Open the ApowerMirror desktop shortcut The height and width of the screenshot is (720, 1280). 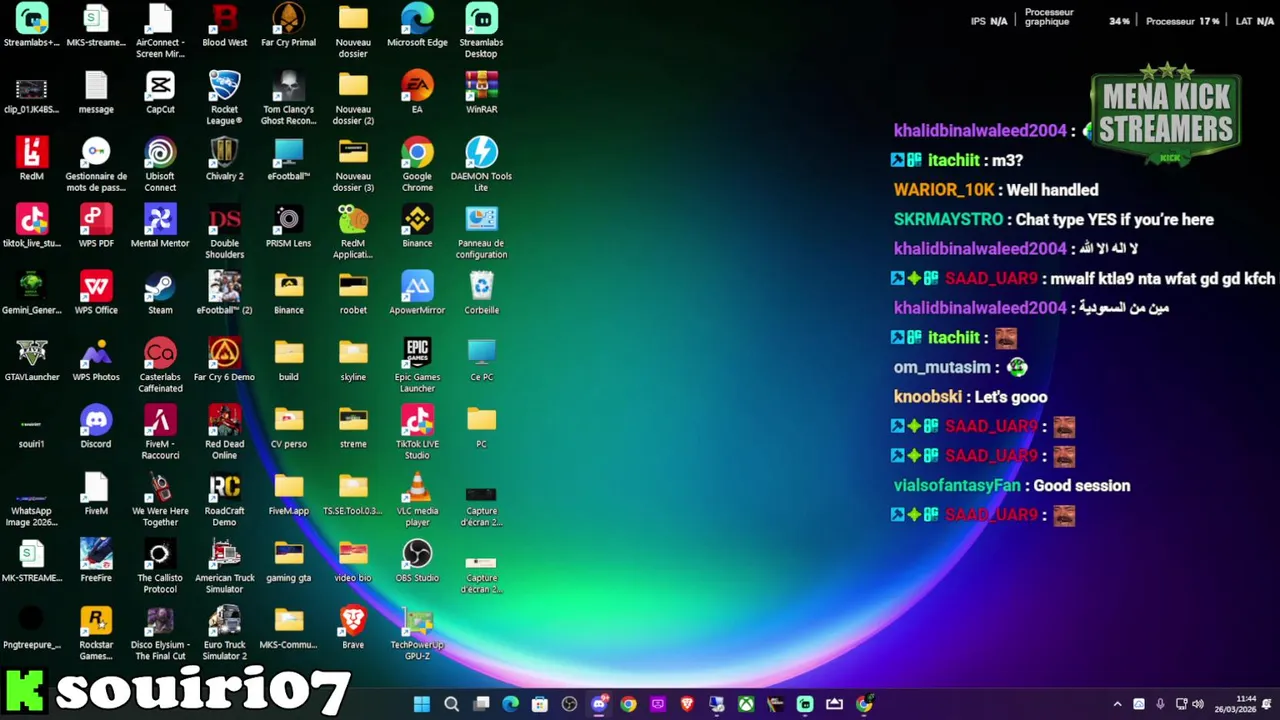(x=417, y=293)
